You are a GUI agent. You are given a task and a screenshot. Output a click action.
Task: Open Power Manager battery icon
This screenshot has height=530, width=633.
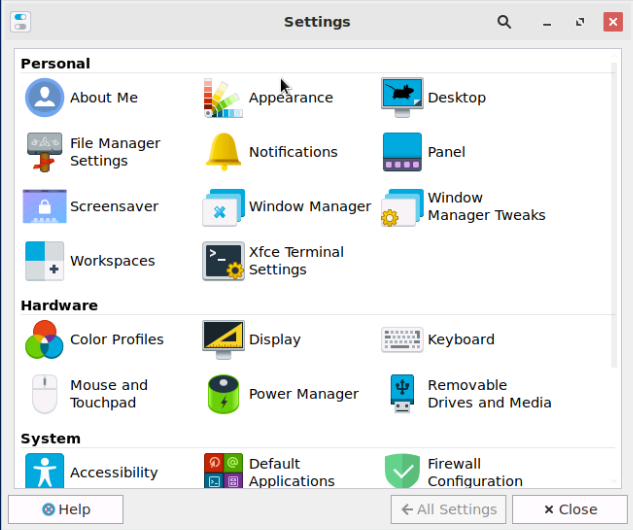click(223, 394)
